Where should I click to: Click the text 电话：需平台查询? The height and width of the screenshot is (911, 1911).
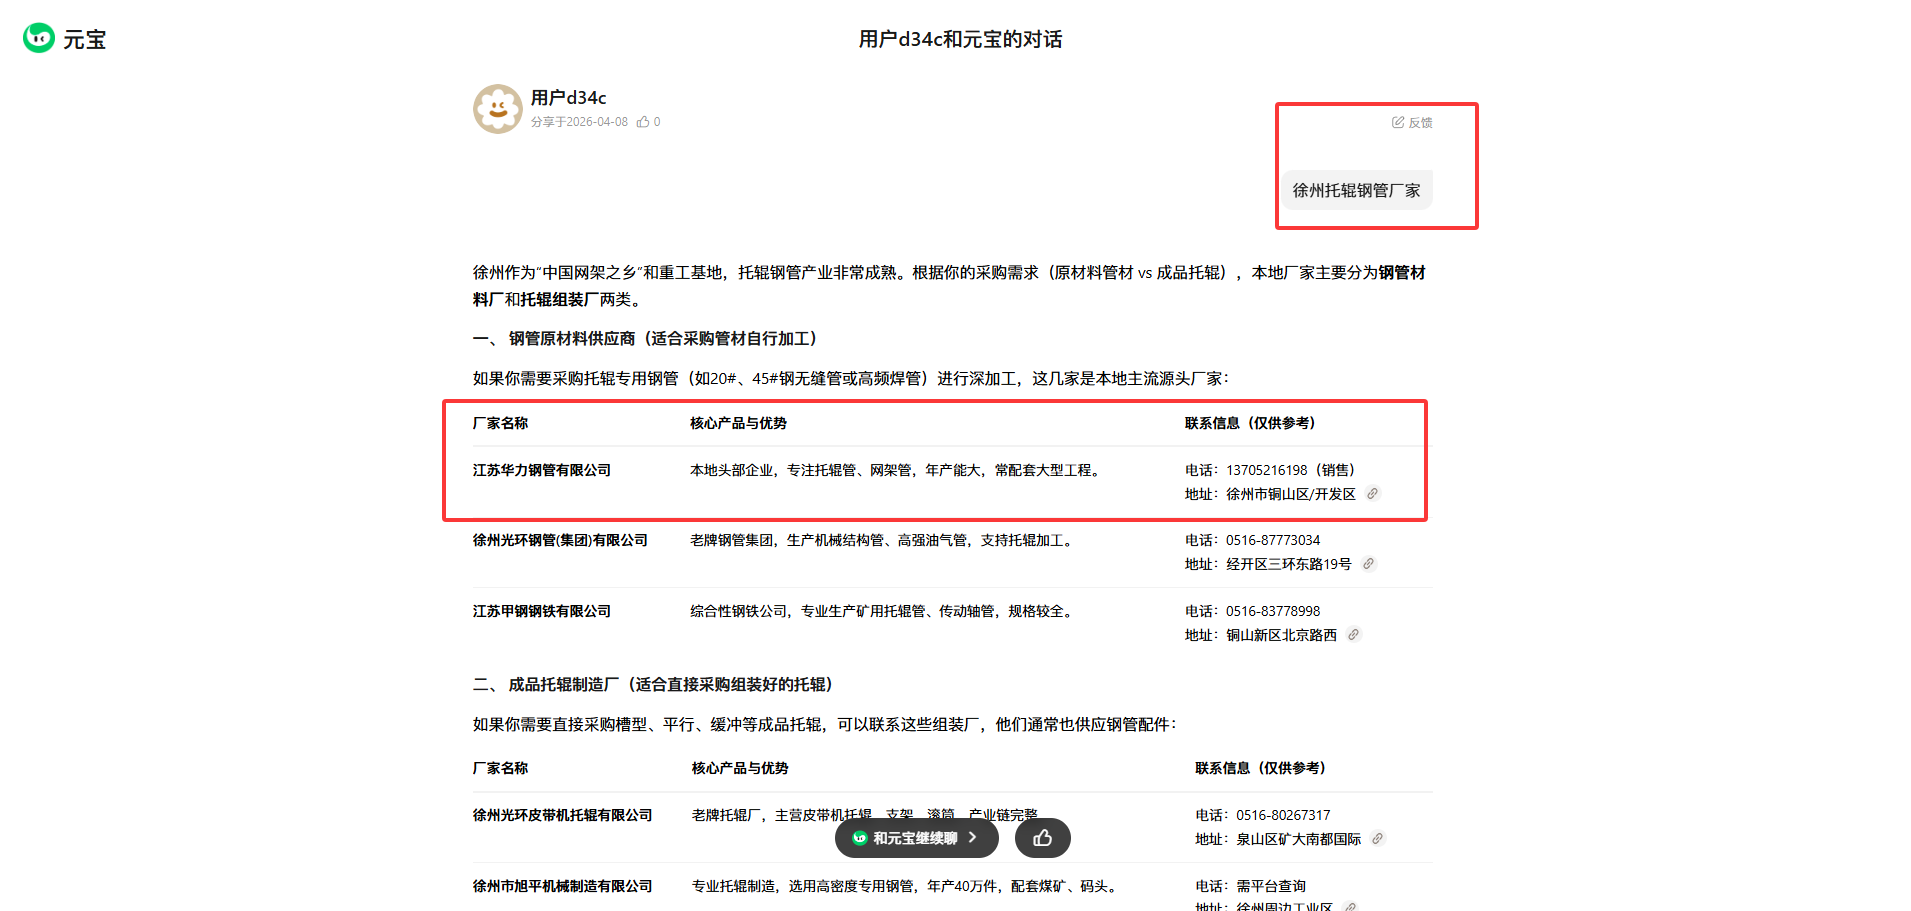tap(1250, 886)
